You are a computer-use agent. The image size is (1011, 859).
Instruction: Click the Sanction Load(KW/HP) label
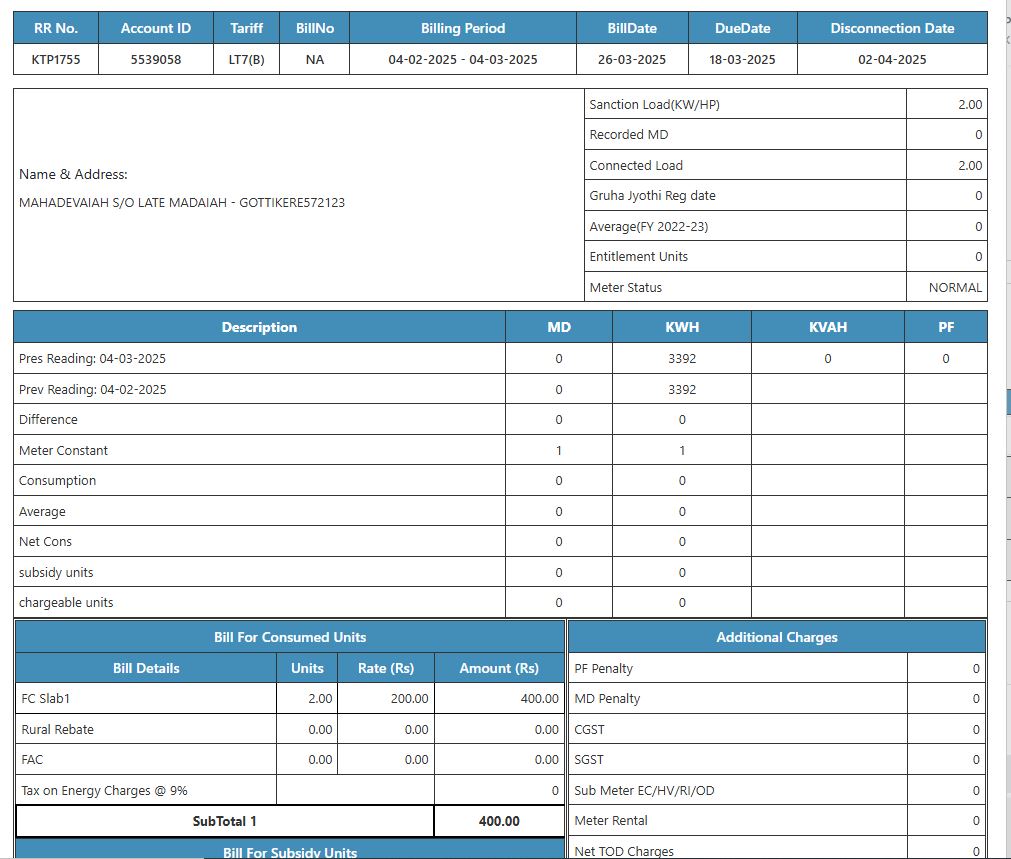654,104
